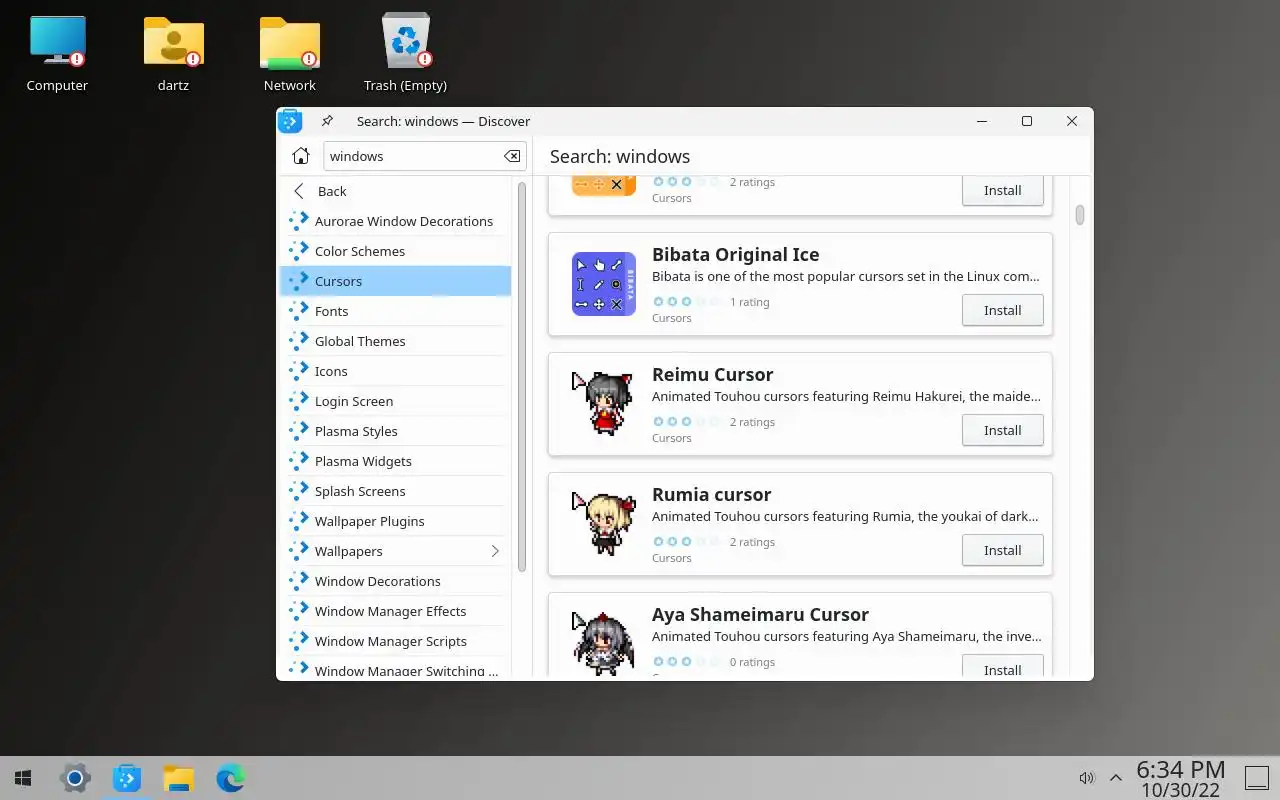
Task: Clear the search field text
Action: click(x=512, y=156)
